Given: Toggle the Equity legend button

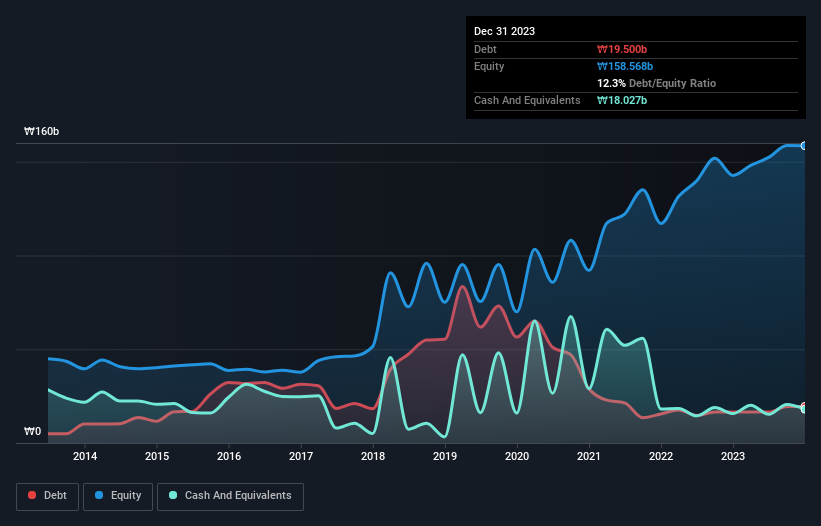Looking at the screenshot, I should click(118, 496).
